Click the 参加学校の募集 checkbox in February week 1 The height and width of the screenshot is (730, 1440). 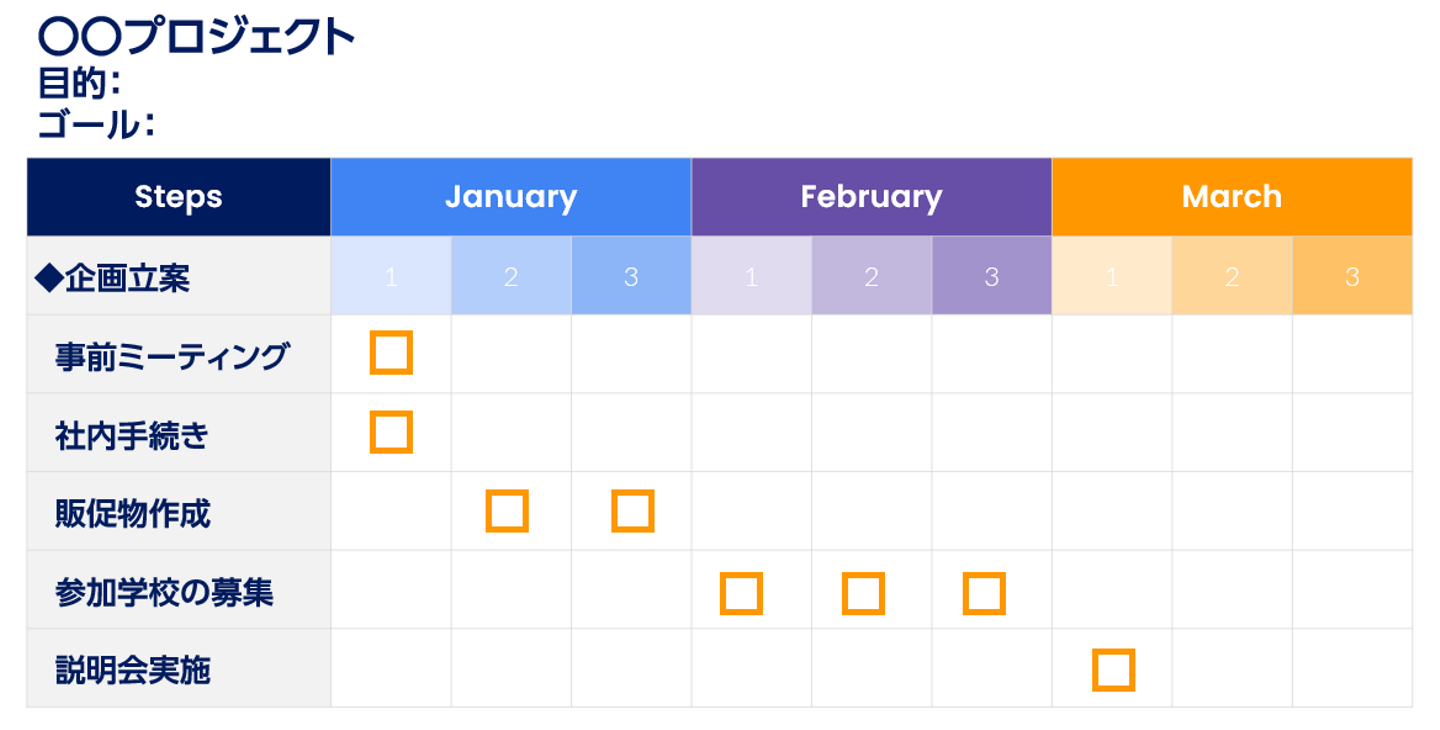pos(741,594)
